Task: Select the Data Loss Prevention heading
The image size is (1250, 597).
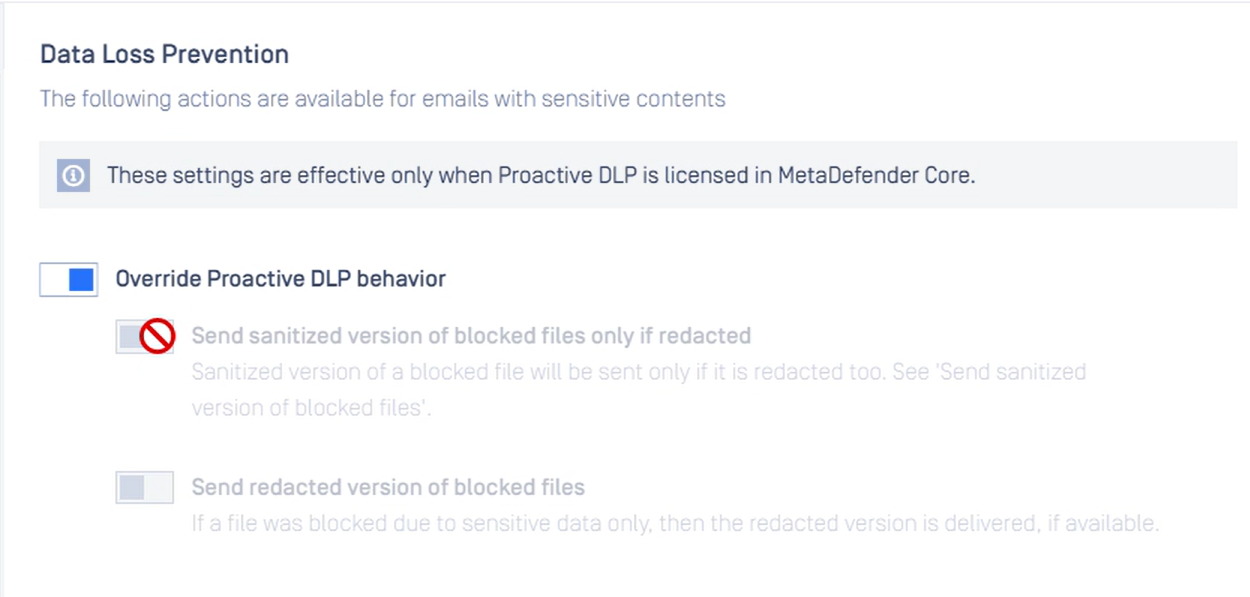Action: [x=164, y=54]
